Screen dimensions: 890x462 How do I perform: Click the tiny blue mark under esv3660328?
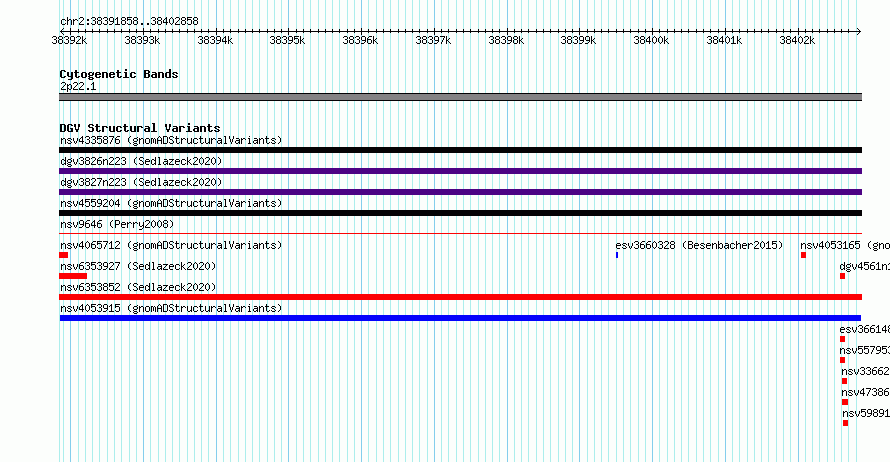coord(617,255)
